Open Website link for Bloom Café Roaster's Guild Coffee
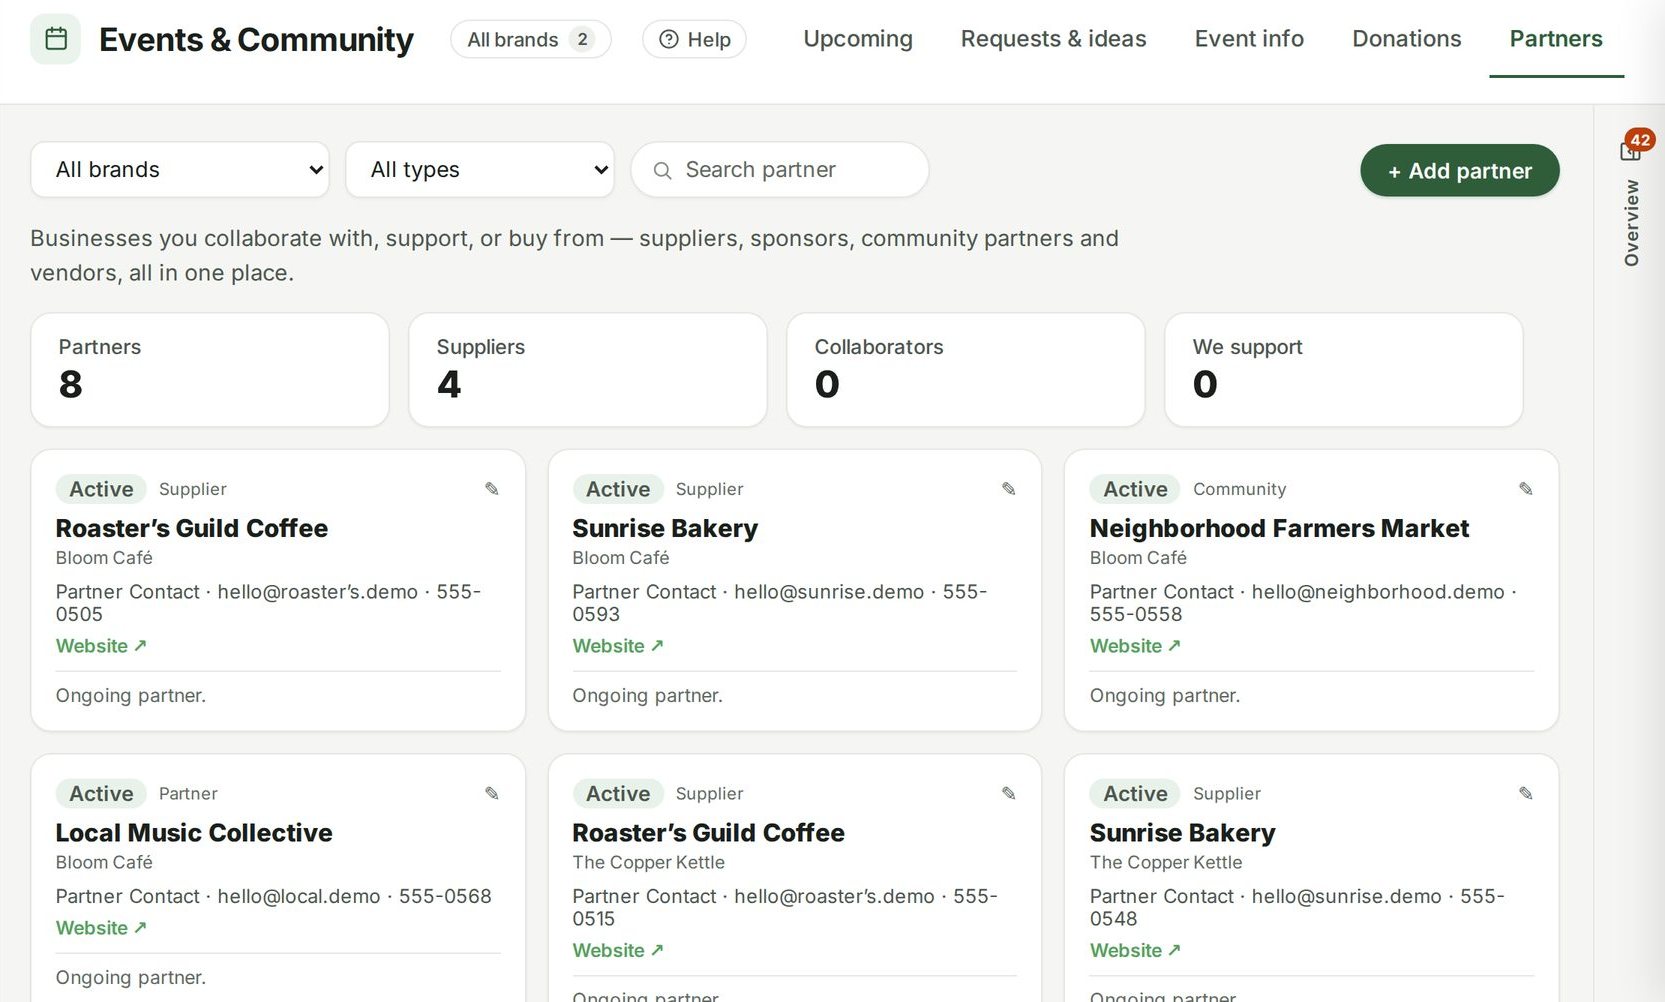The image size is (1665, 1002). pos(101,646)
